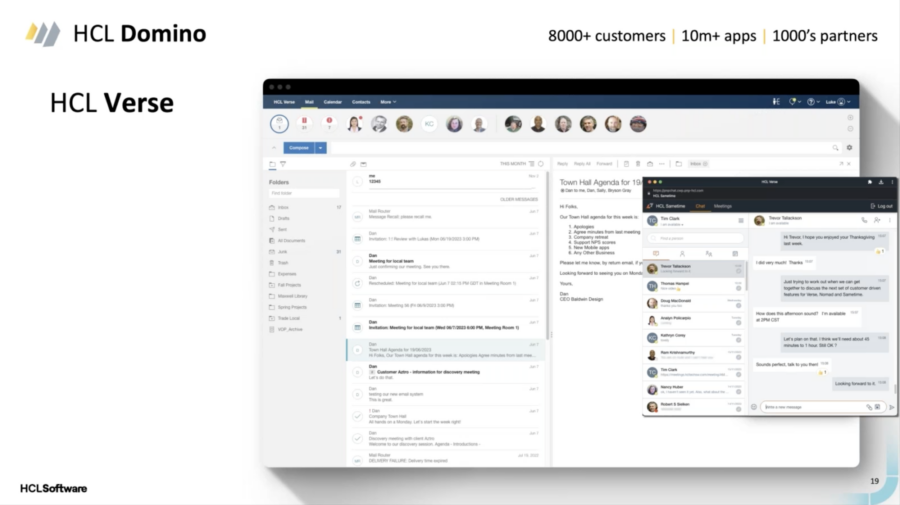Open the Verse settings gear
Image resolution: width=900 pixels, height=505 pixels.
tap(849, 147)
